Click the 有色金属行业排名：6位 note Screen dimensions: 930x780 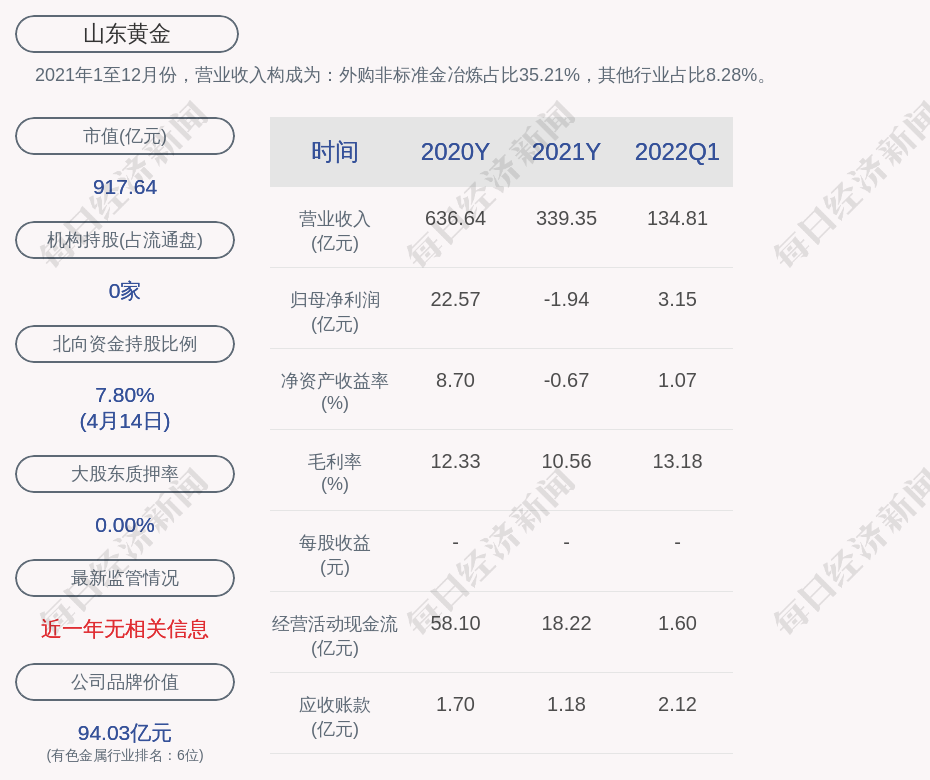click(x=125, y=755)
